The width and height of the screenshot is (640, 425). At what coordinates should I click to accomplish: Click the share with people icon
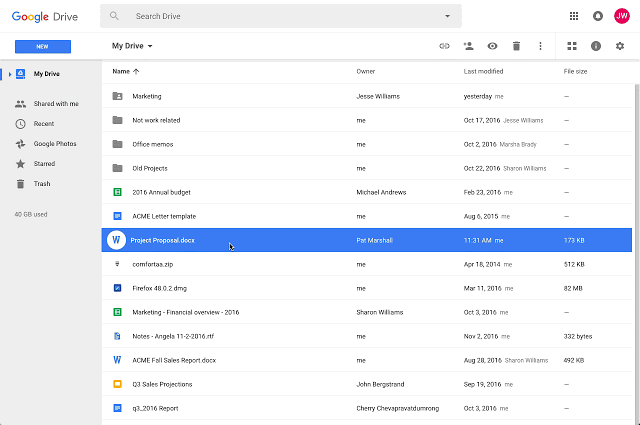tap(468, 46)
